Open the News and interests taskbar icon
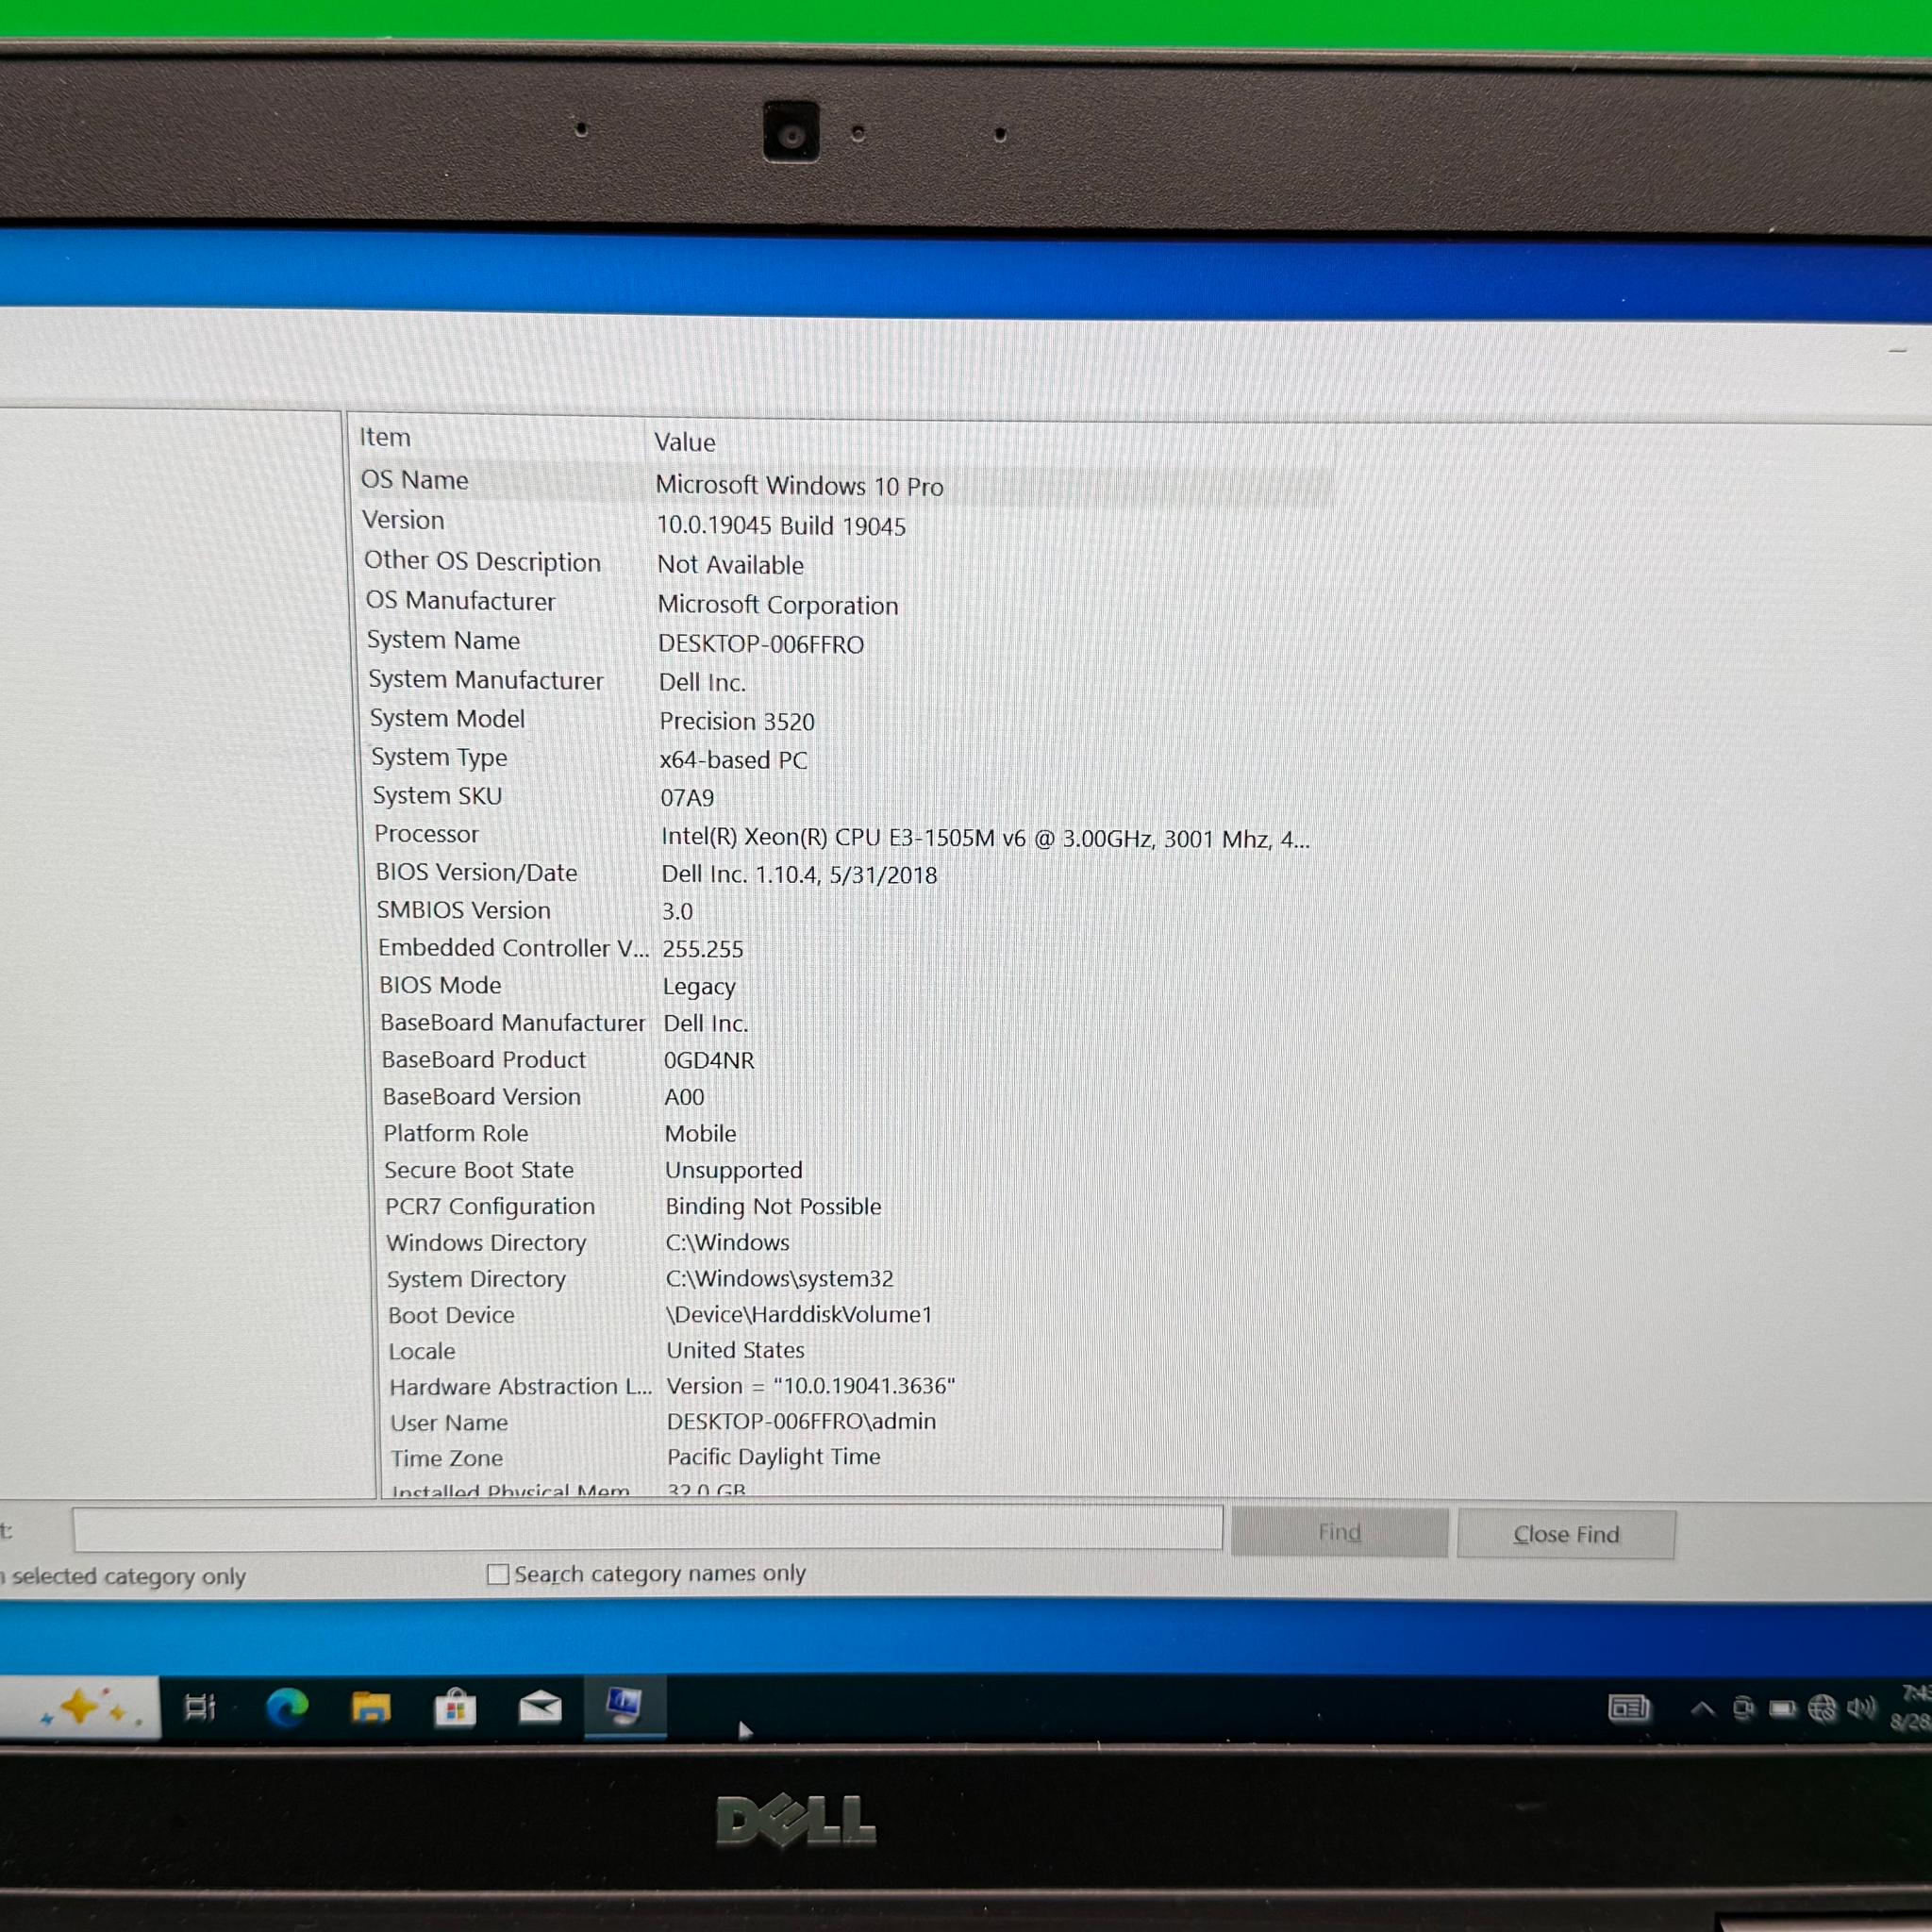The width and height of the screenshot is (1932, 1932). click(1629, 1709)
